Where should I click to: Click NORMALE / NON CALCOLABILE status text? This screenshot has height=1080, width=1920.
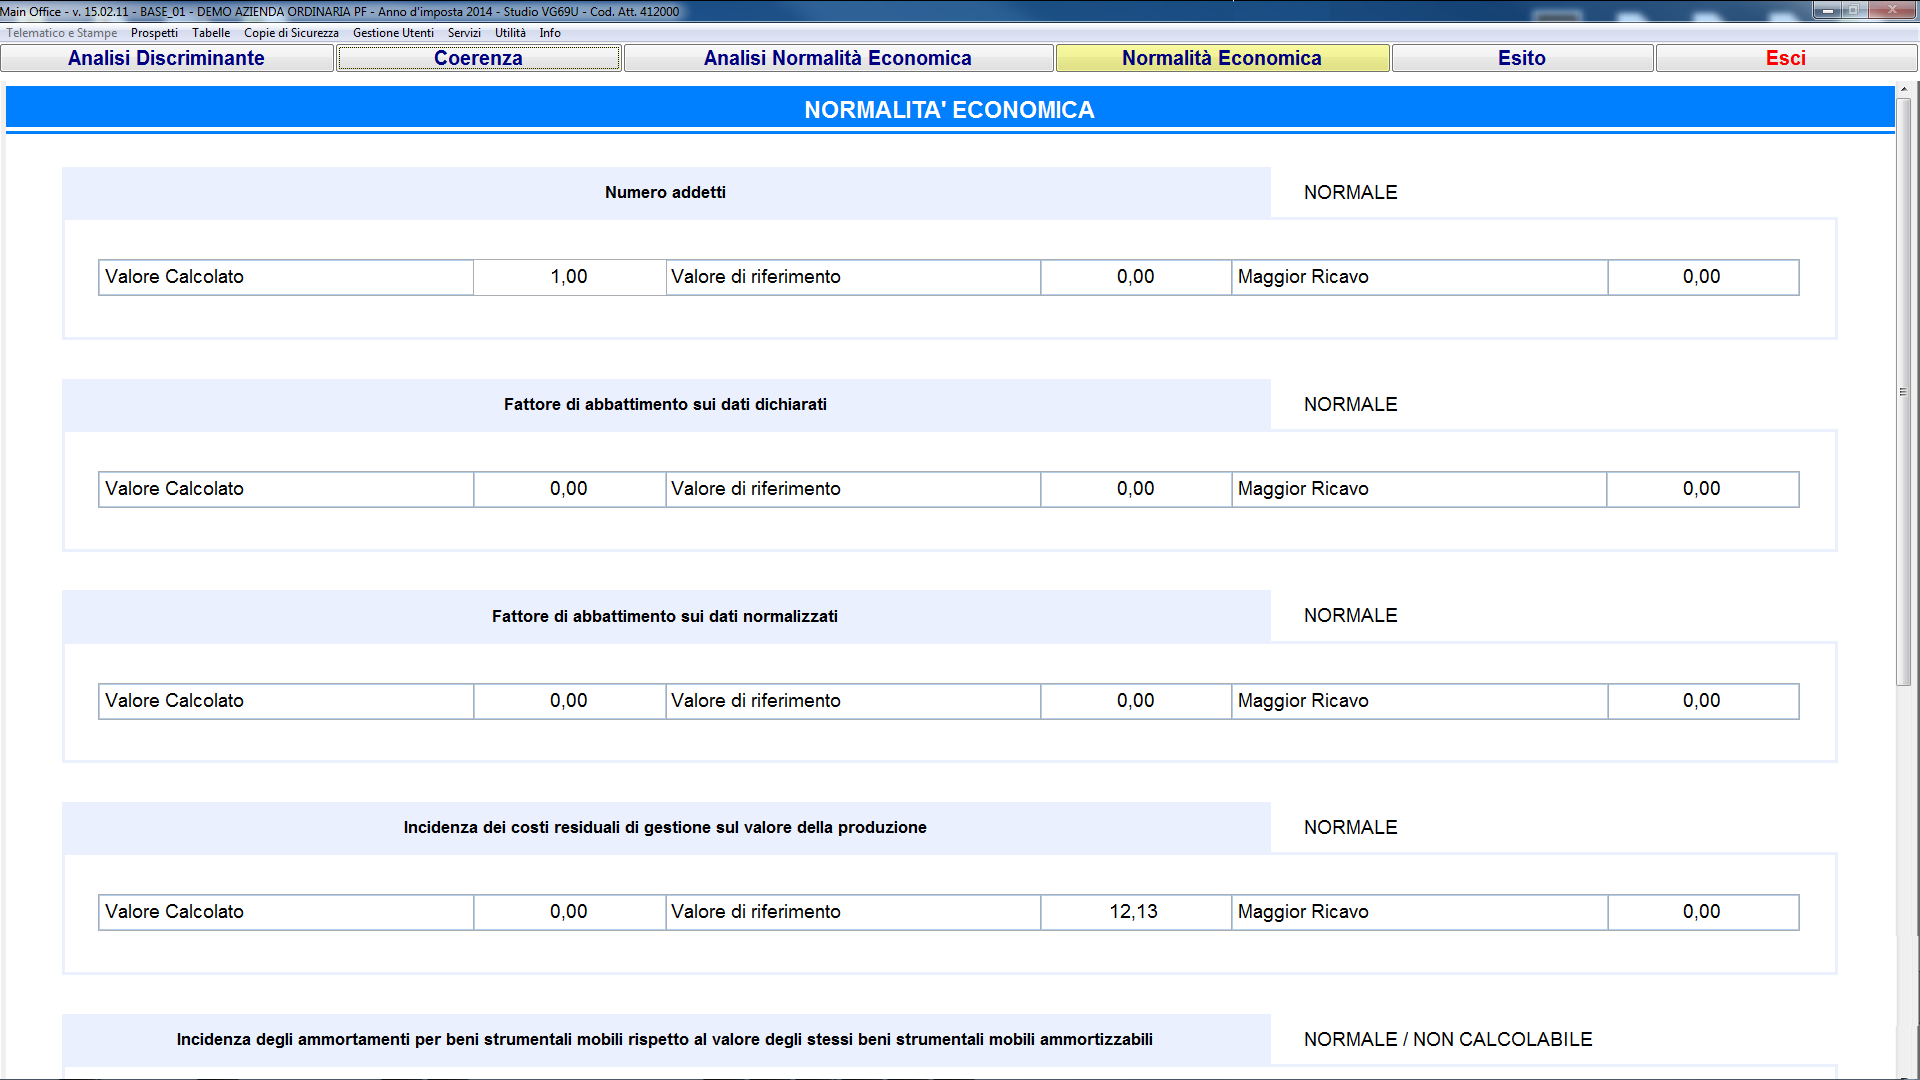tap(1448, 1039)
